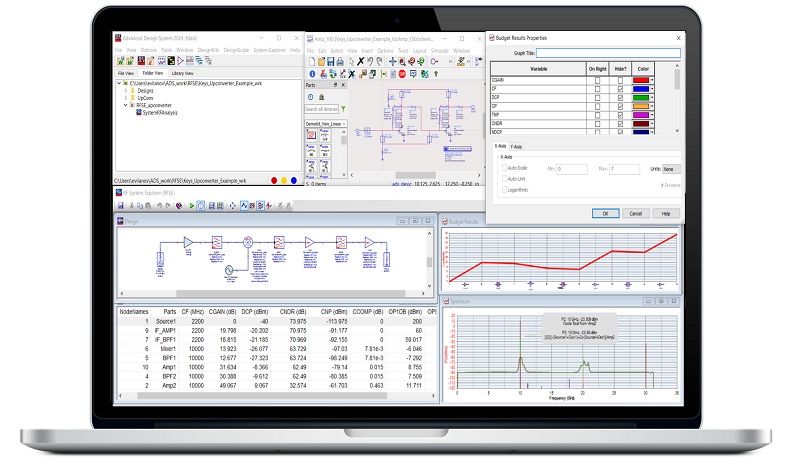Open color dropdown arrow for CF row
Viewport: 800px width, 468px height.
coord(652,89)
